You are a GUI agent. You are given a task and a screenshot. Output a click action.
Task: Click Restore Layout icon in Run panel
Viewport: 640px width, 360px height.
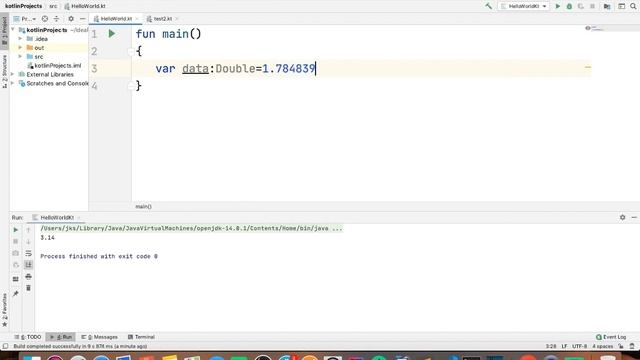tap(16, 279)
